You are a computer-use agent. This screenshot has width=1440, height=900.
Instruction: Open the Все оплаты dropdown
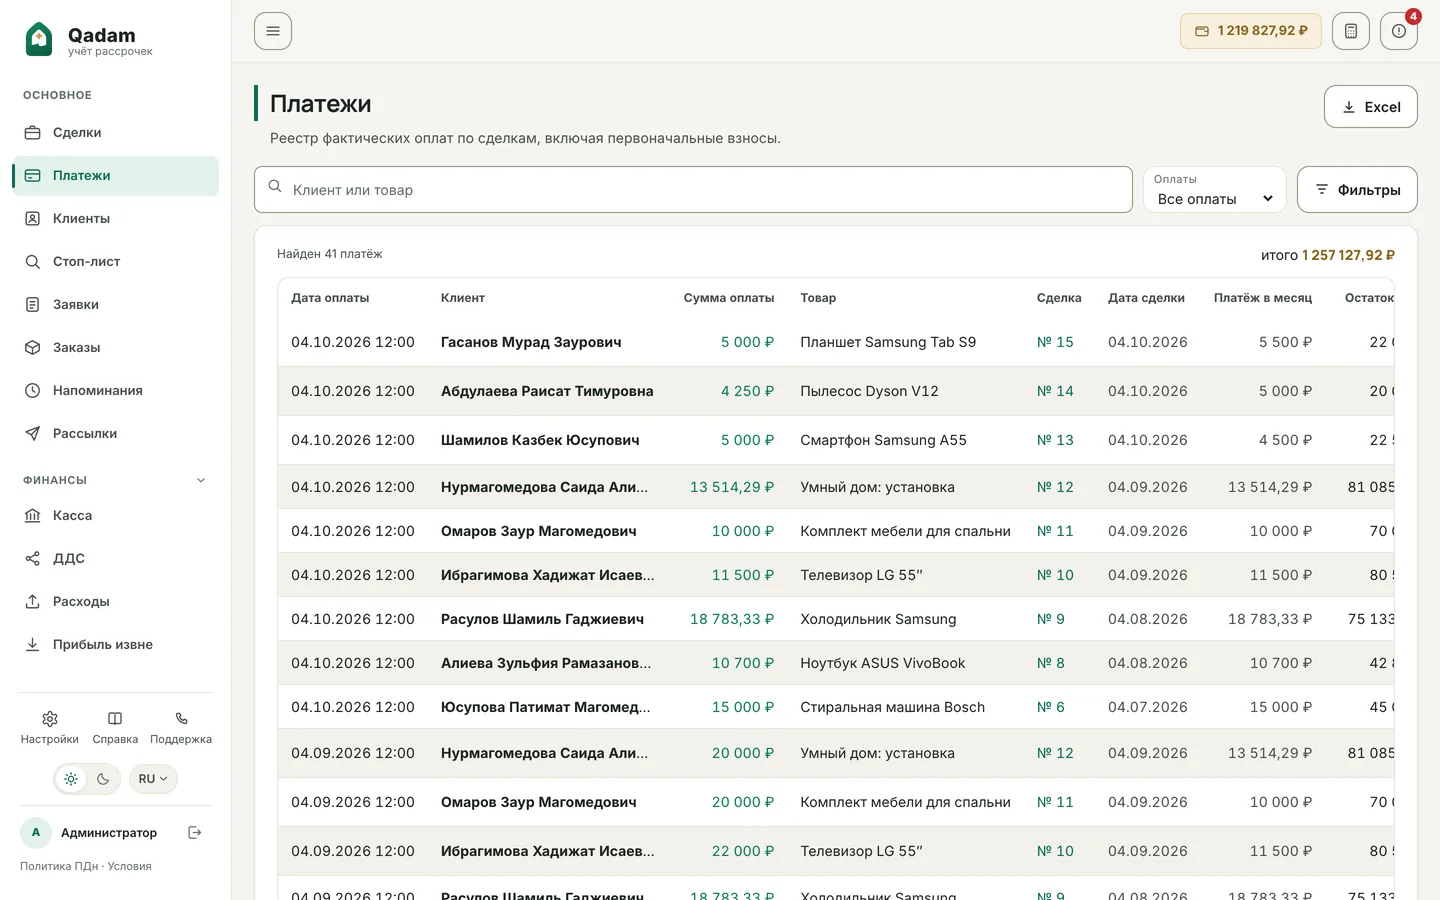coord(1215,190)
